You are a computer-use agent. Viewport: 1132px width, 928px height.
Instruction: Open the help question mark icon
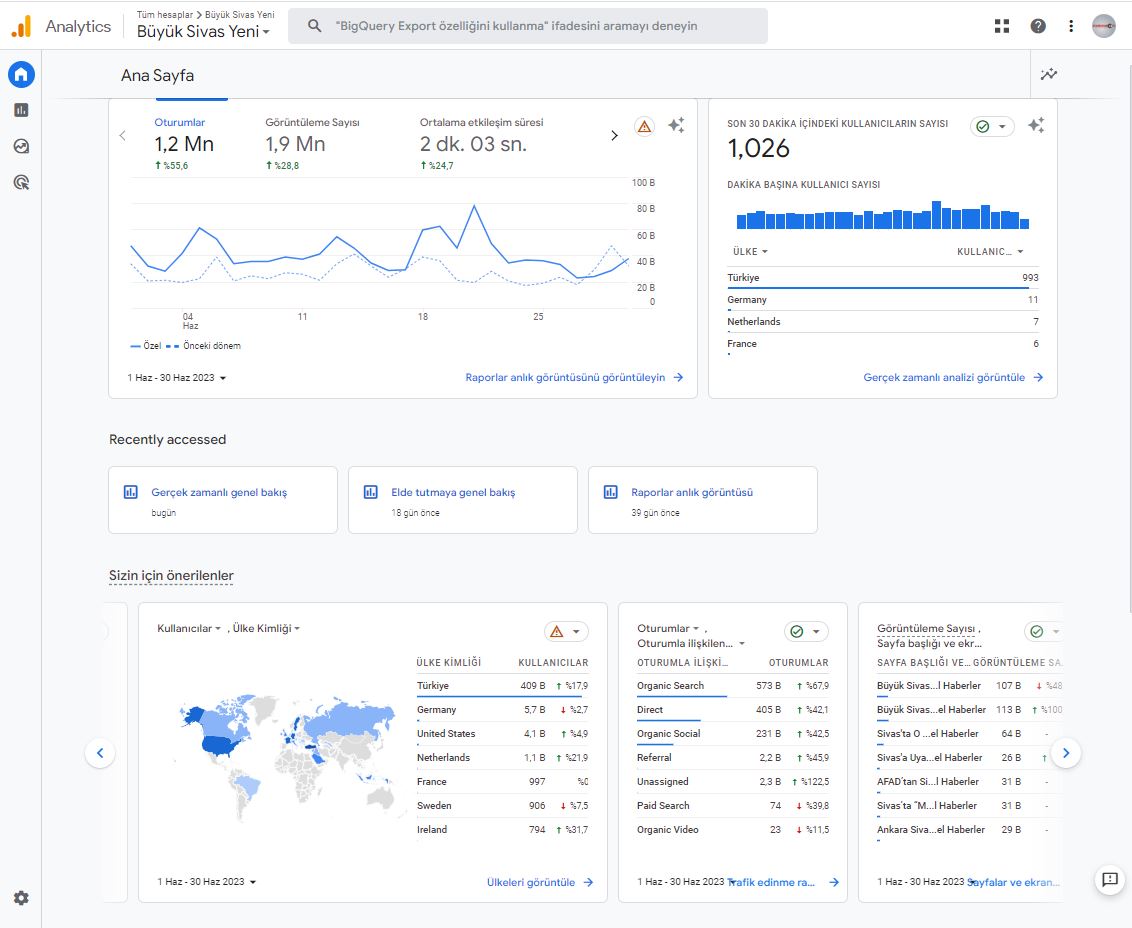pyautogui.click(x=1038, y=26)
